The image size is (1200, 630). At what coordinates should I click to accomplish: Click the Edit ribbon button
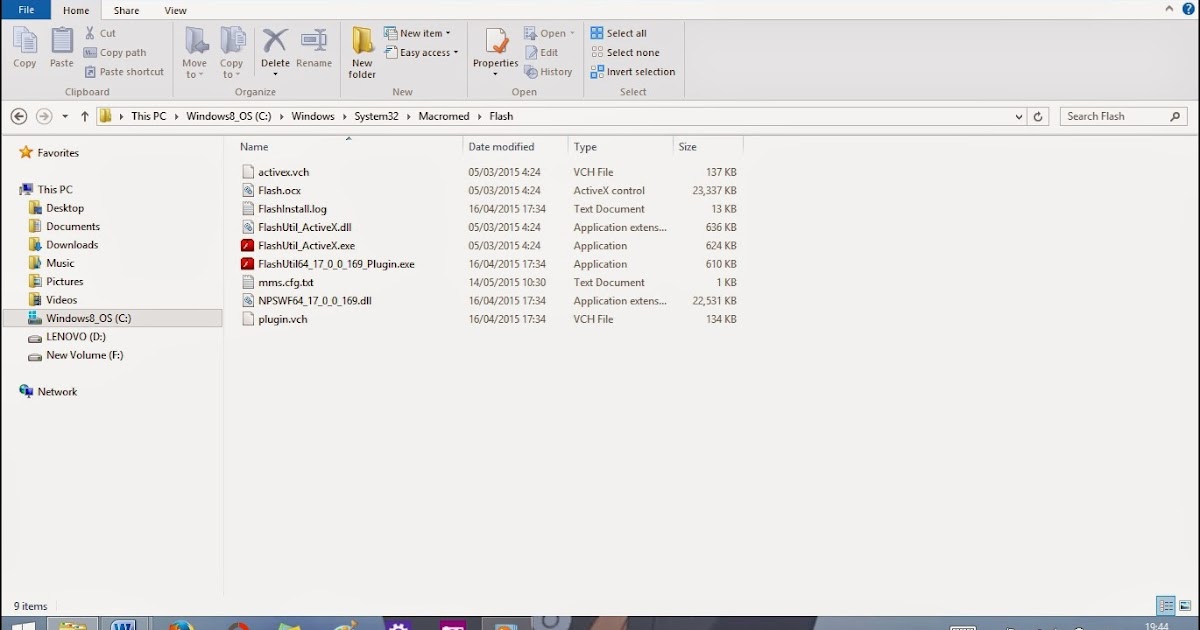pos(542,52)
